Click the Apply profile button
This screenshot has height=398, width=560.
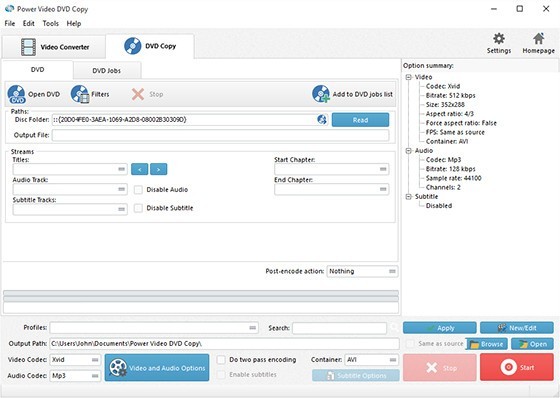tap(440, 328)
